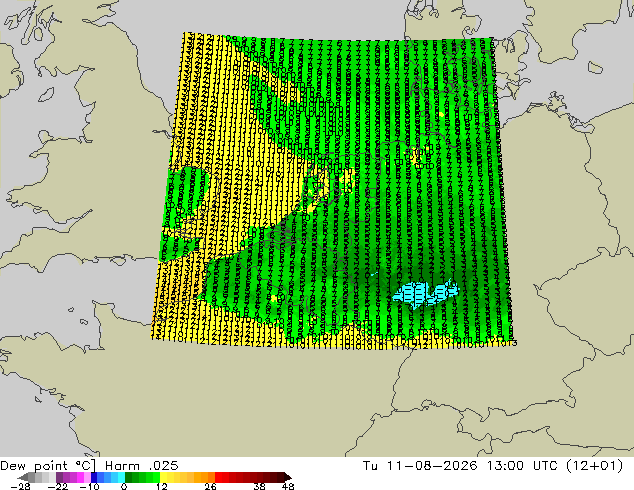Click the bright magenta legend swatch

point(80,477)
